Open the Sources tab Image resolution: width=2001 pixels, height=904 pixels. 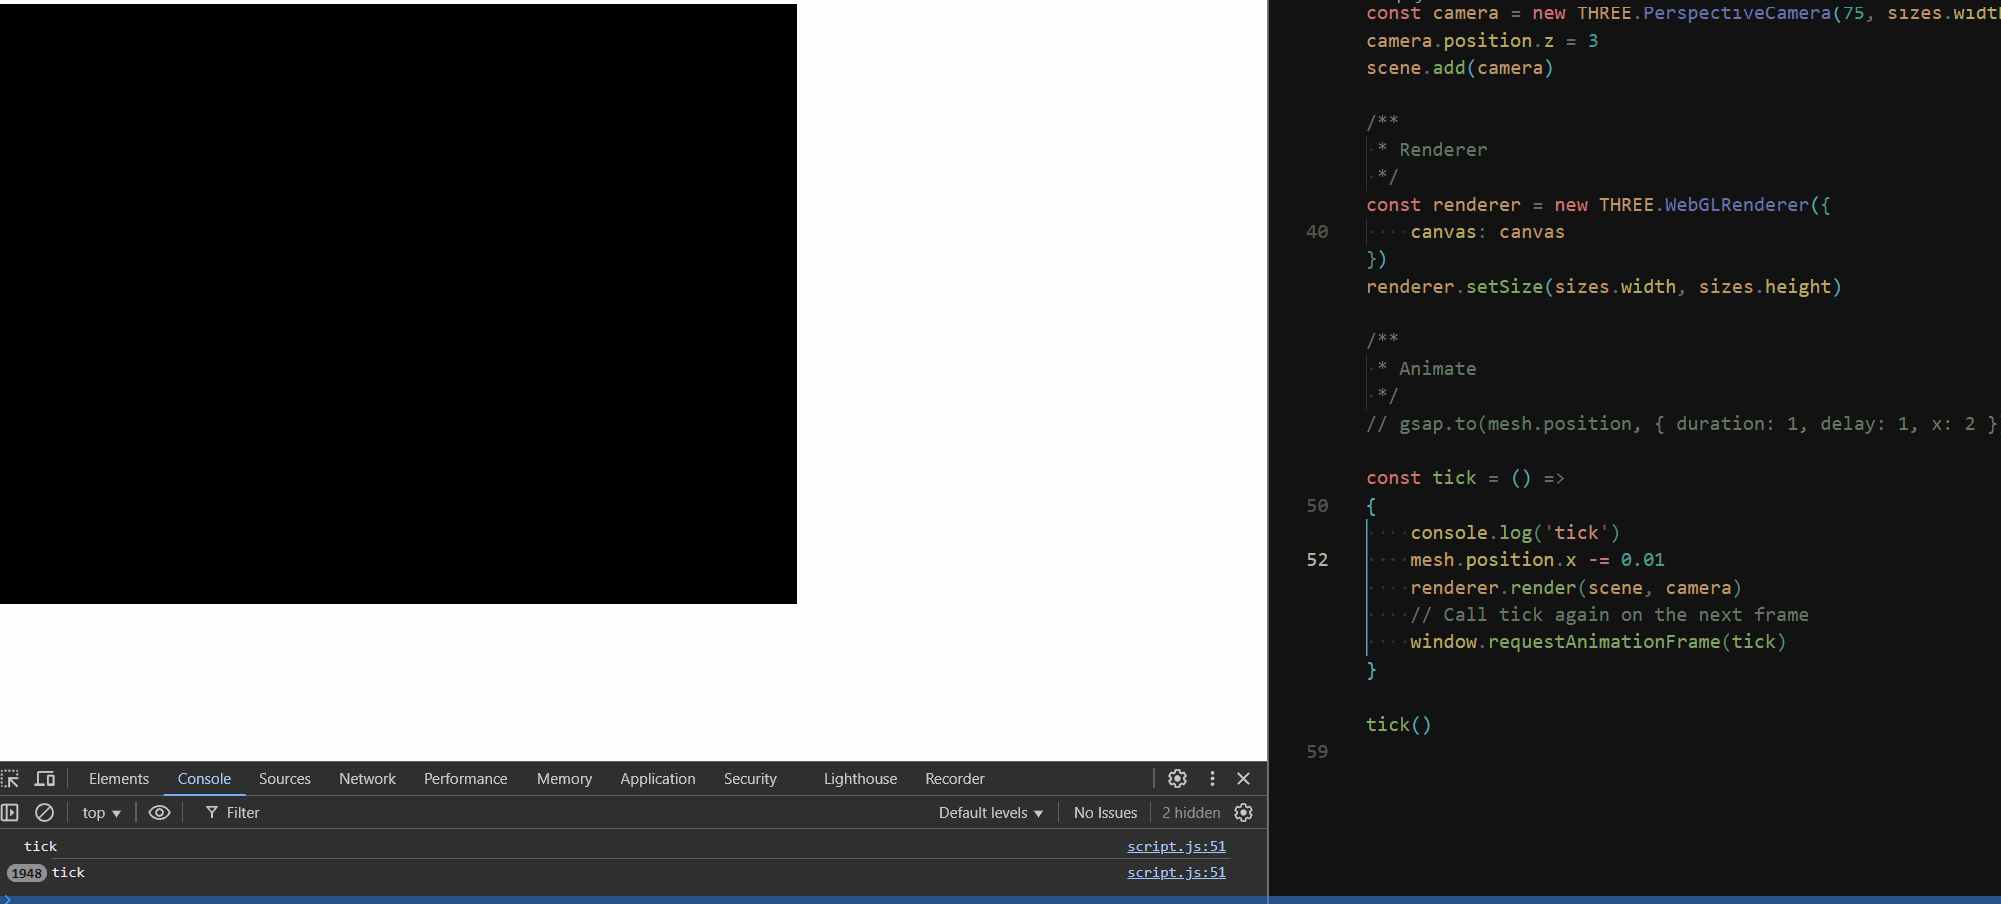click(285, 779)
